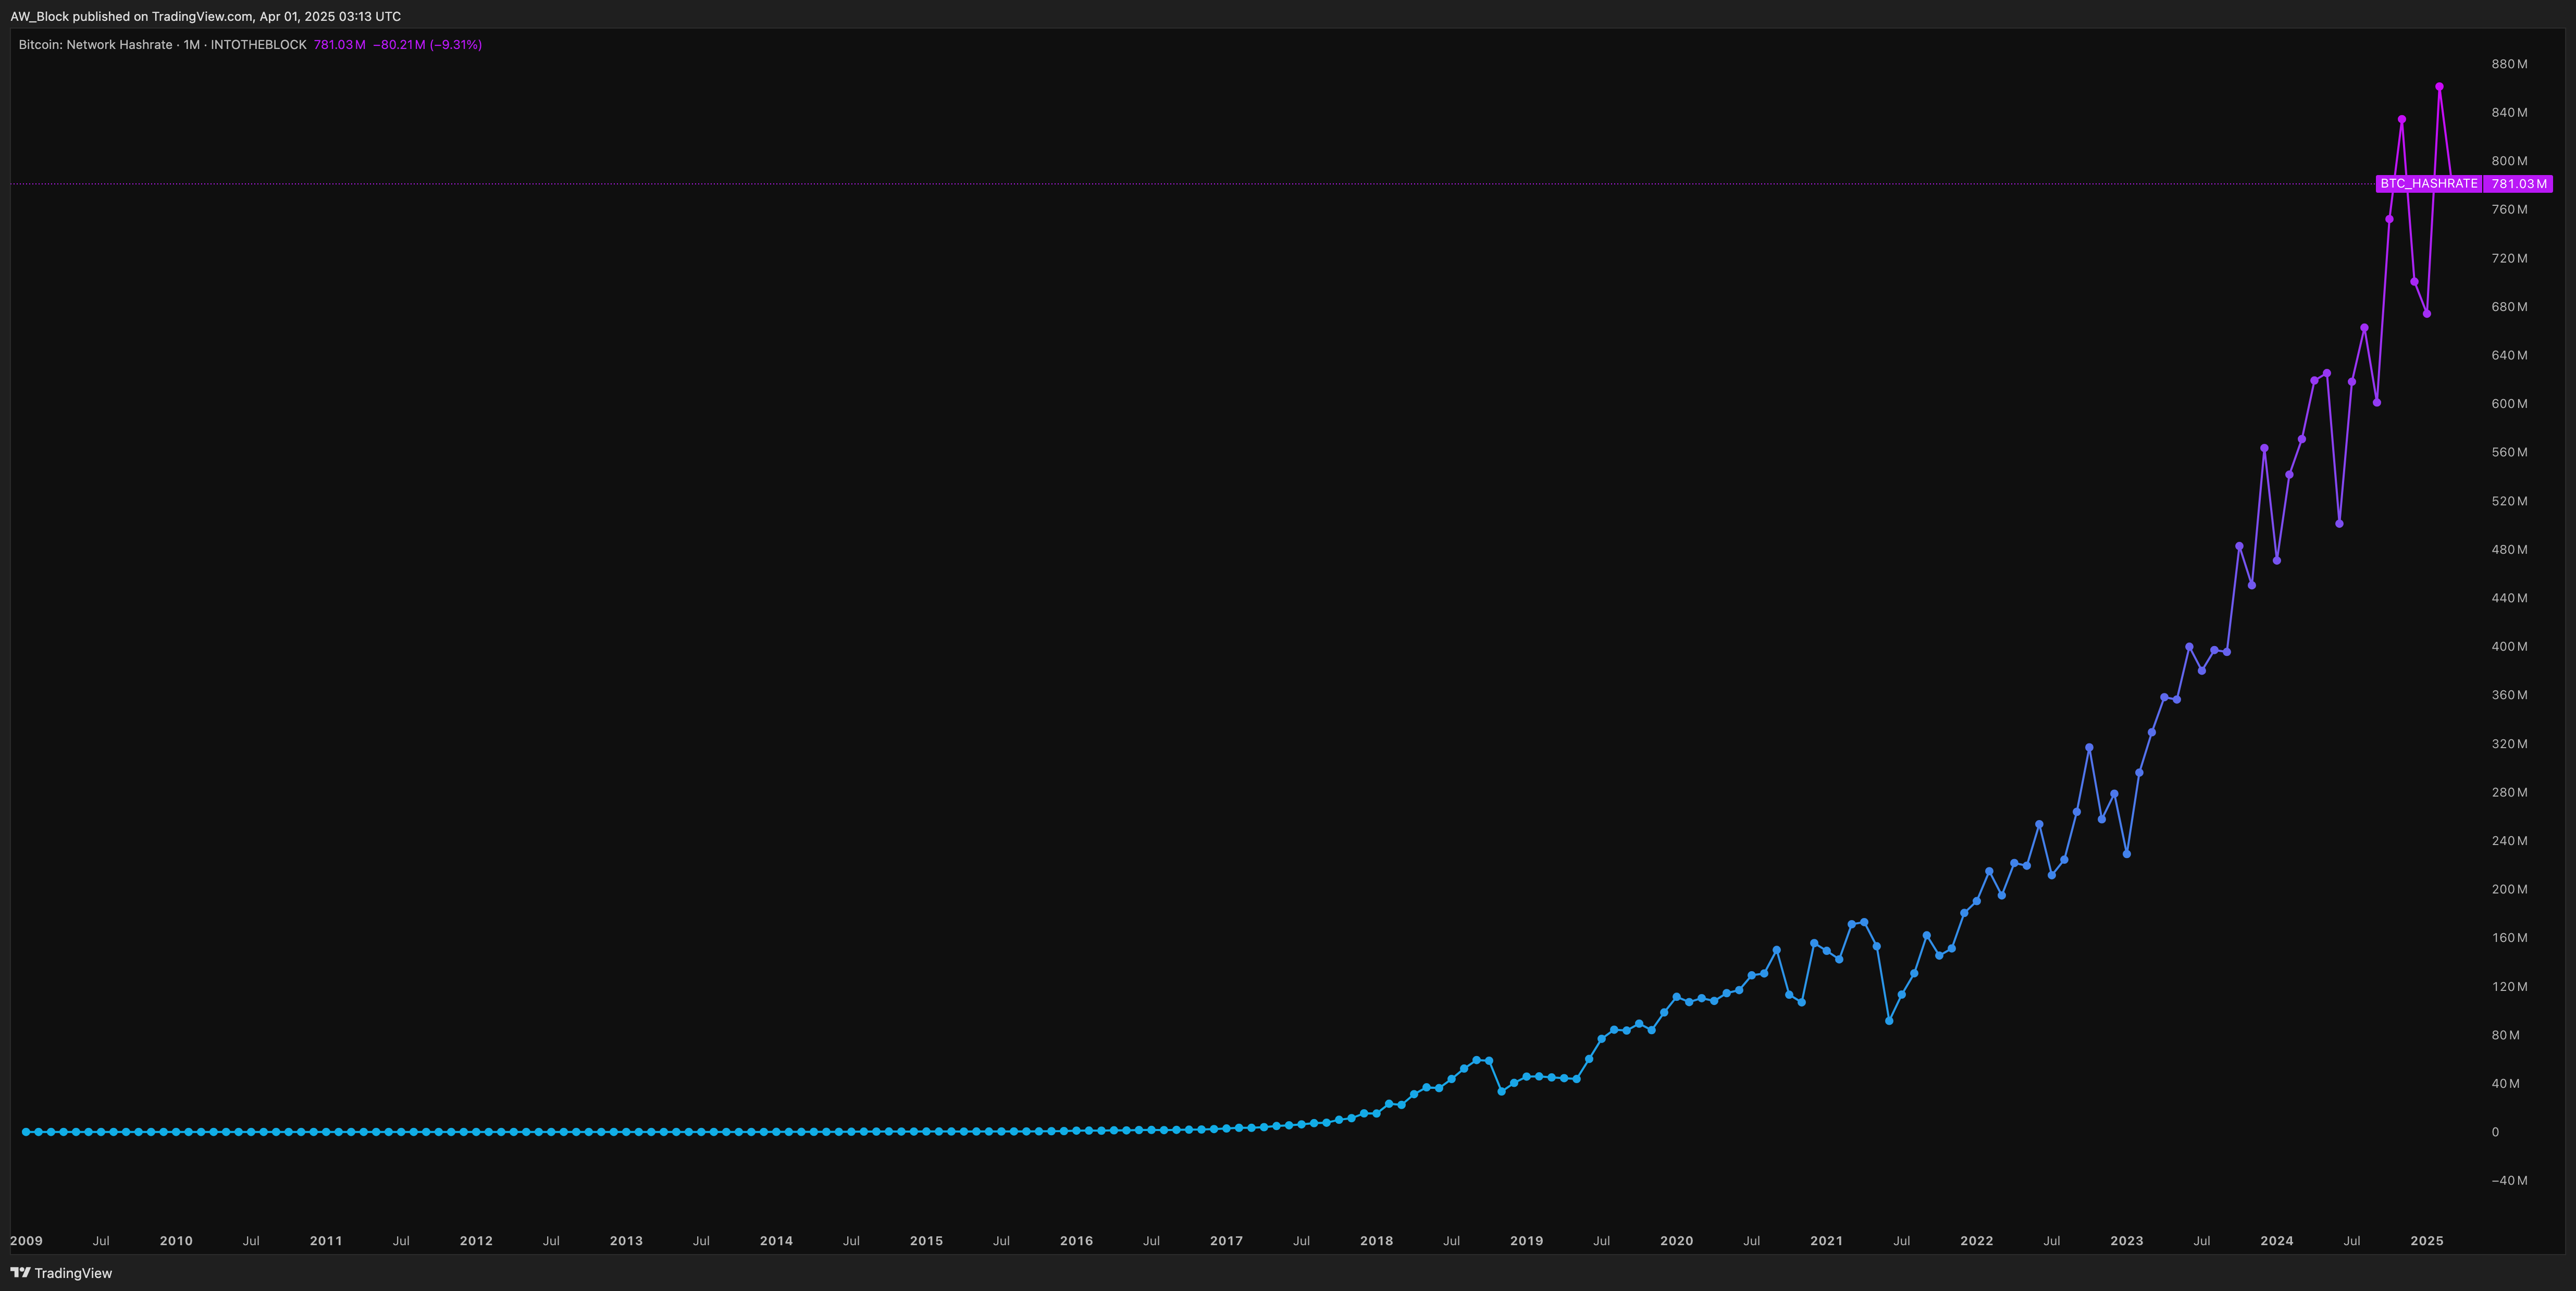Click the TradingView logo icon
2576x1291 pixels.
pyautogui.click(x=20, y=1273)
